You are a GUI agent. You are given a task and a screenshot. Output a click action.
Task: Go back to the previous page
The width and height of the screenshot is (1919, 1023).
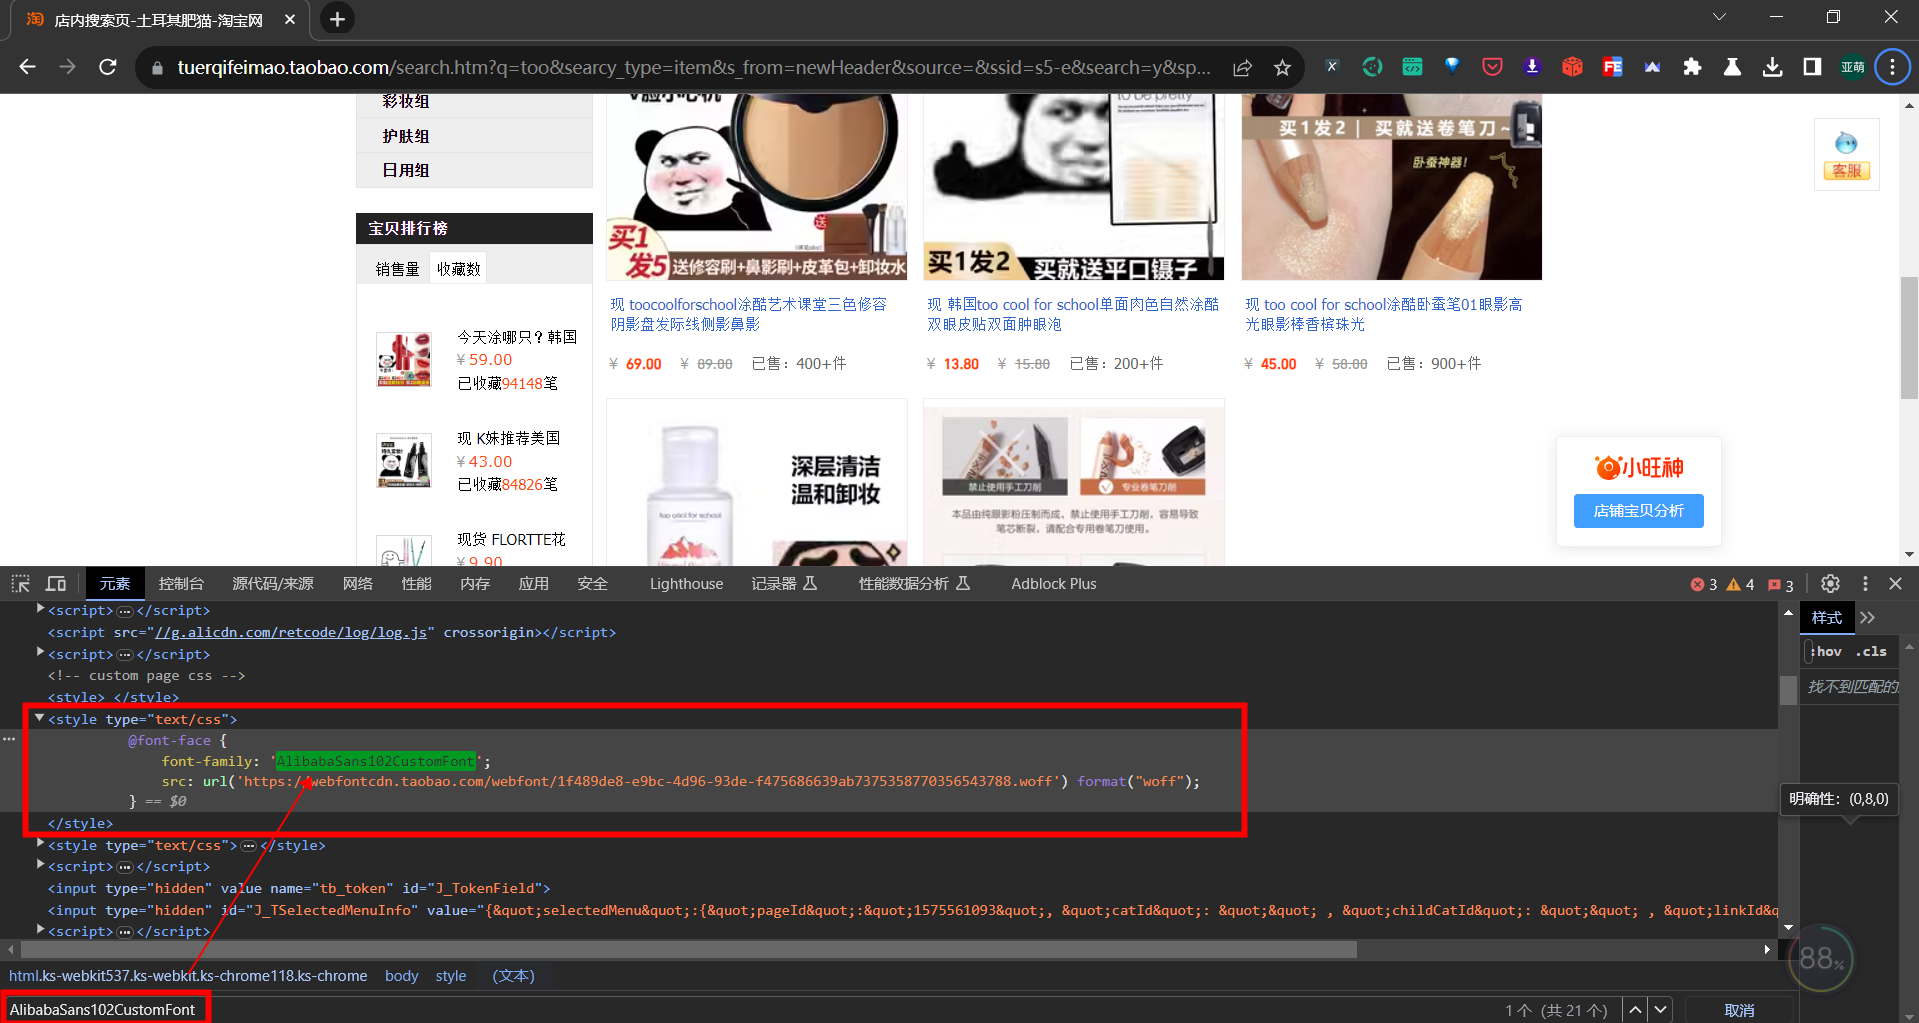27,67
